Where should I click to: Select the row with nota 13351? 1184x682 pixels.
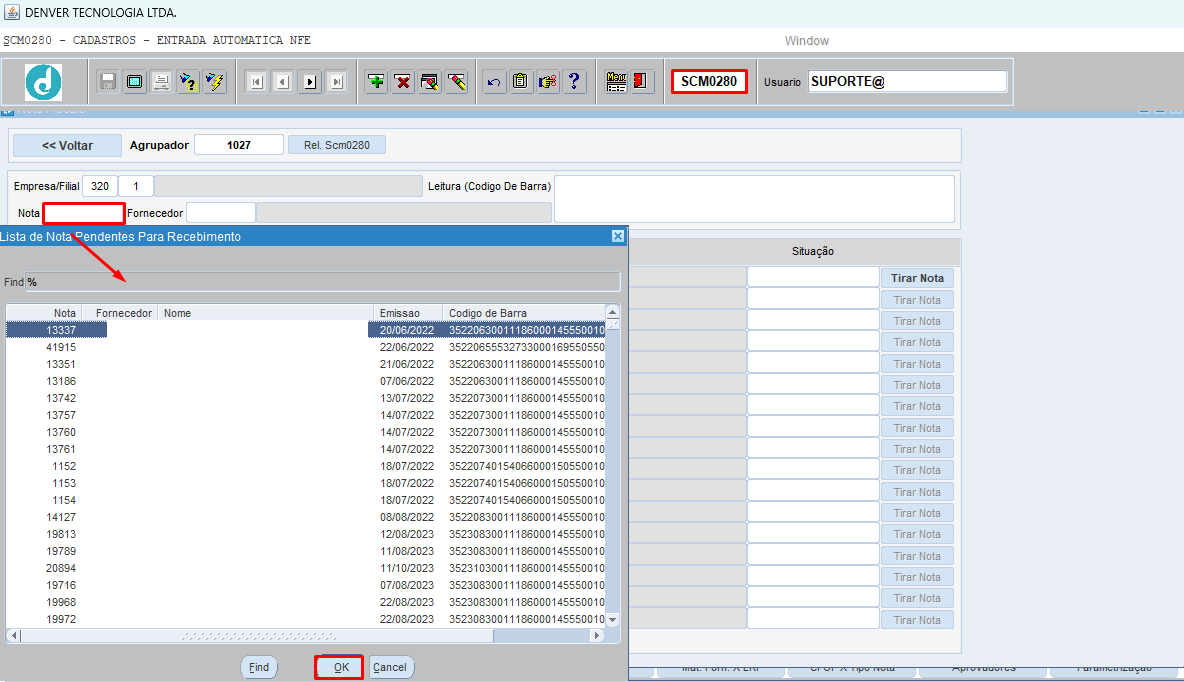(x=306, y=364)
